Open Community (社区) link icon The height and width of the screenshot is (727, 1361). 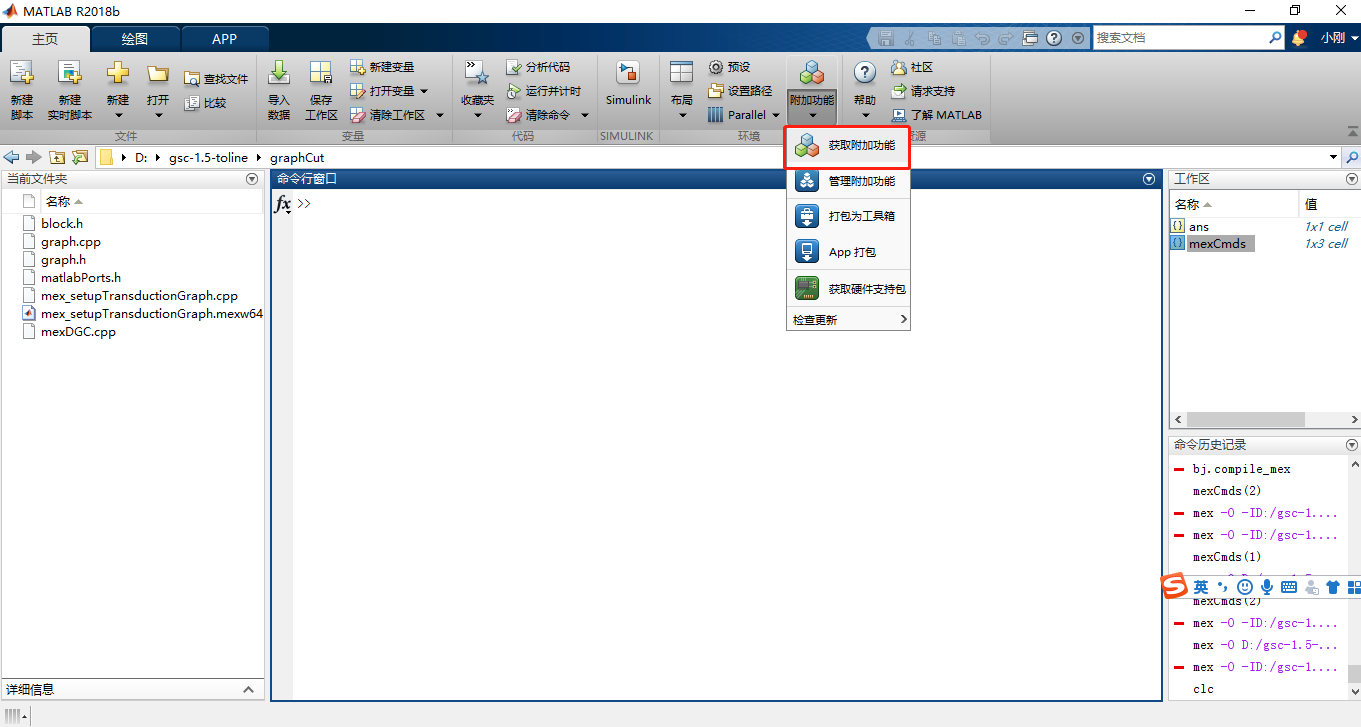tap(898, 67)
